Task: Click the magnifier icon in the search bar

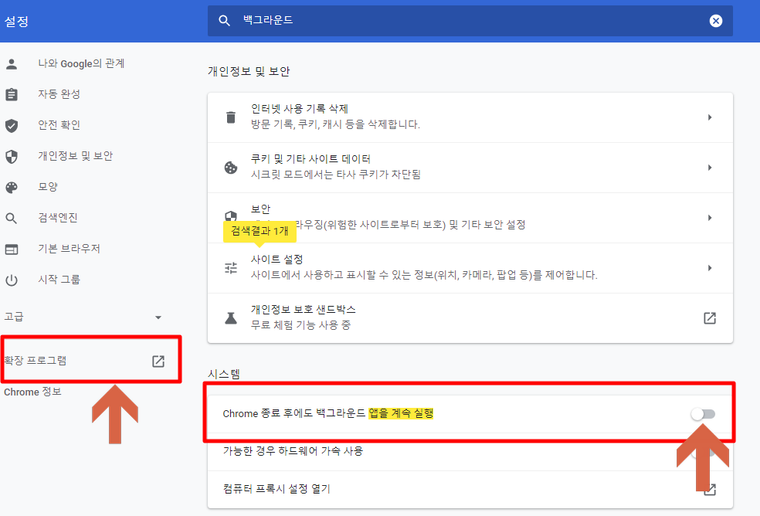Action: point(224,21)
